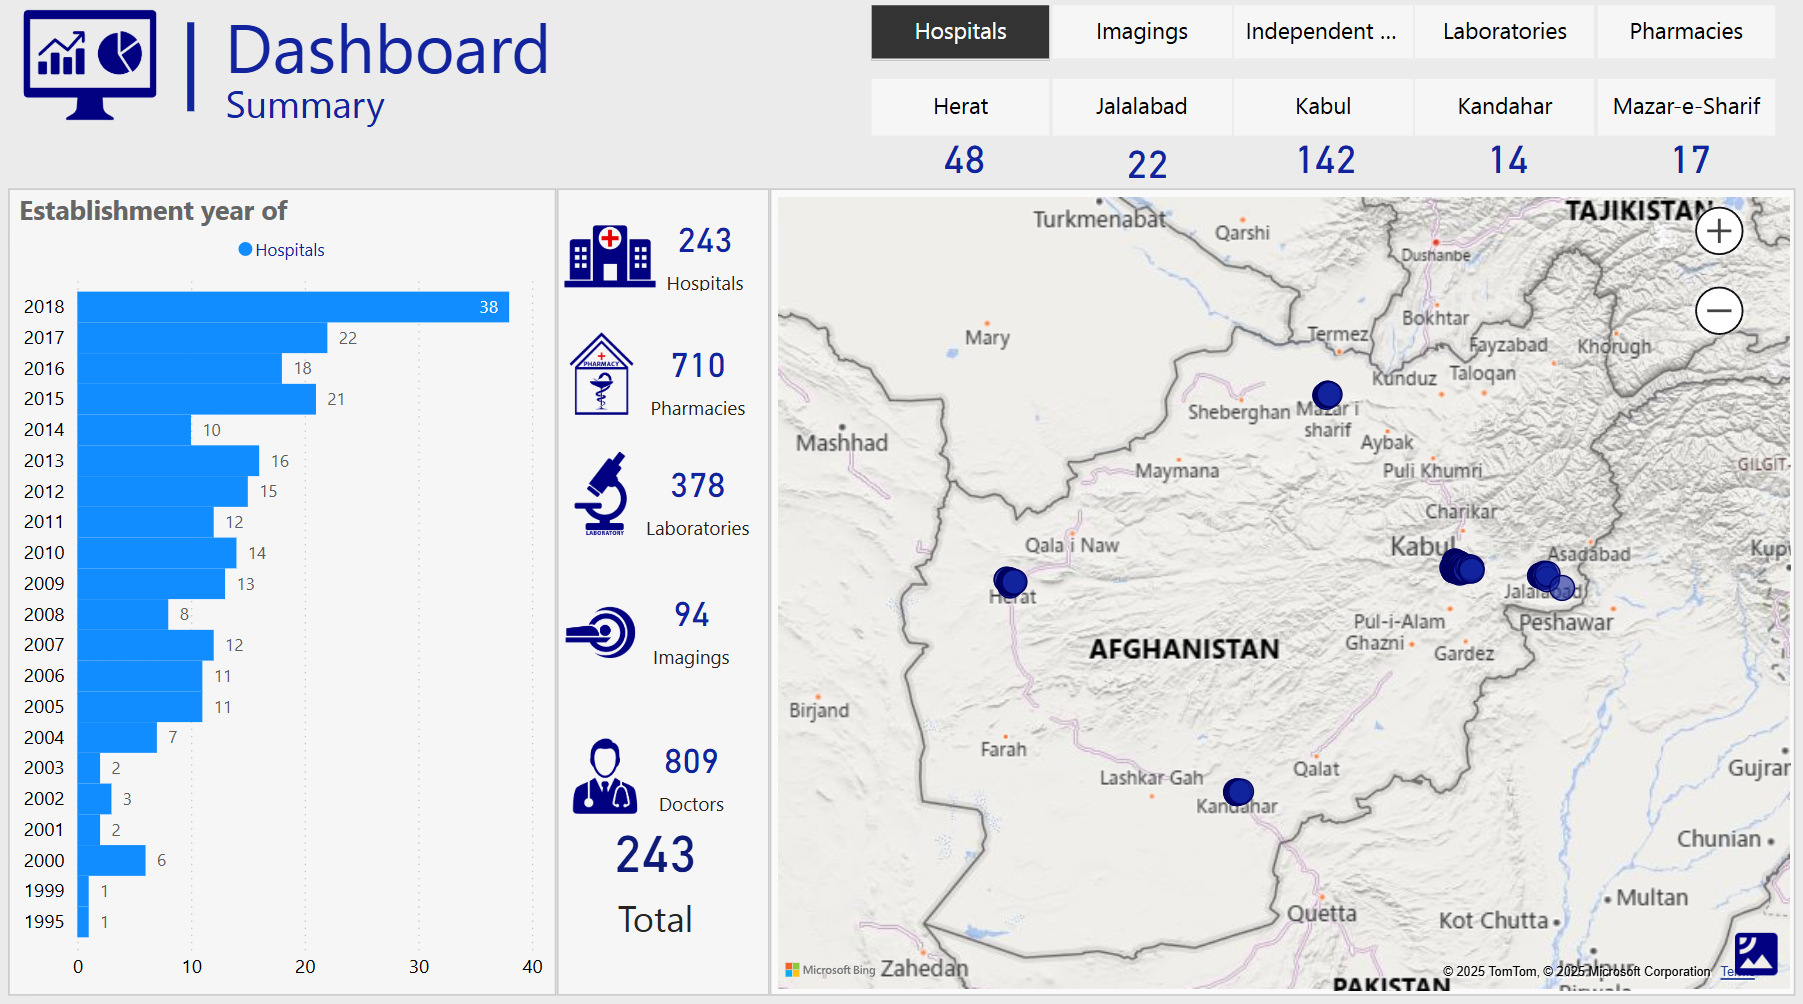1803x1004 pixels.
Task: Switch to the Imagings category tab
Action: [x=1141, y=32]
